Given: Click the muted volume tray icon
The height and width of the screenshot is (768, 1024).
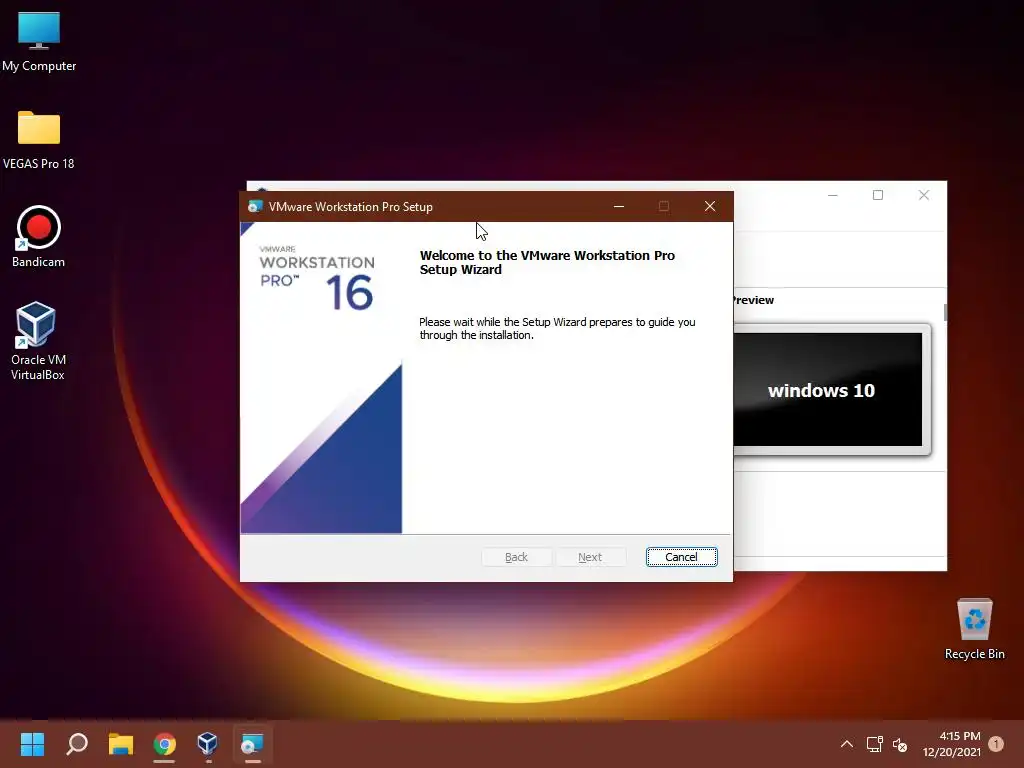Looking at the screenshot, I should pyautogui.click(x=900, y=744).
